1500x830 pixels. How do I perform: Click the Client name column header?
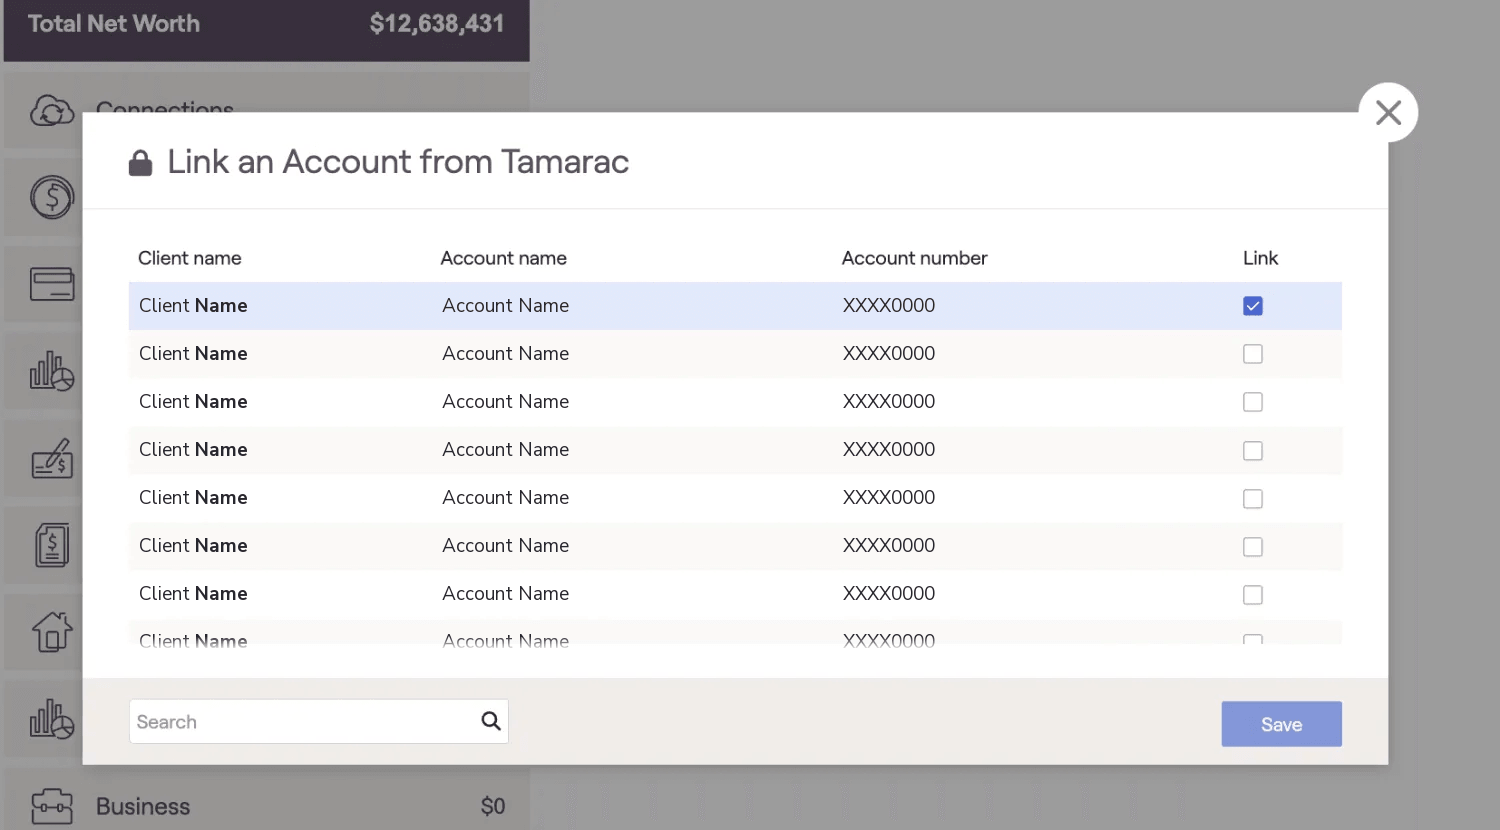click(190, 258)
